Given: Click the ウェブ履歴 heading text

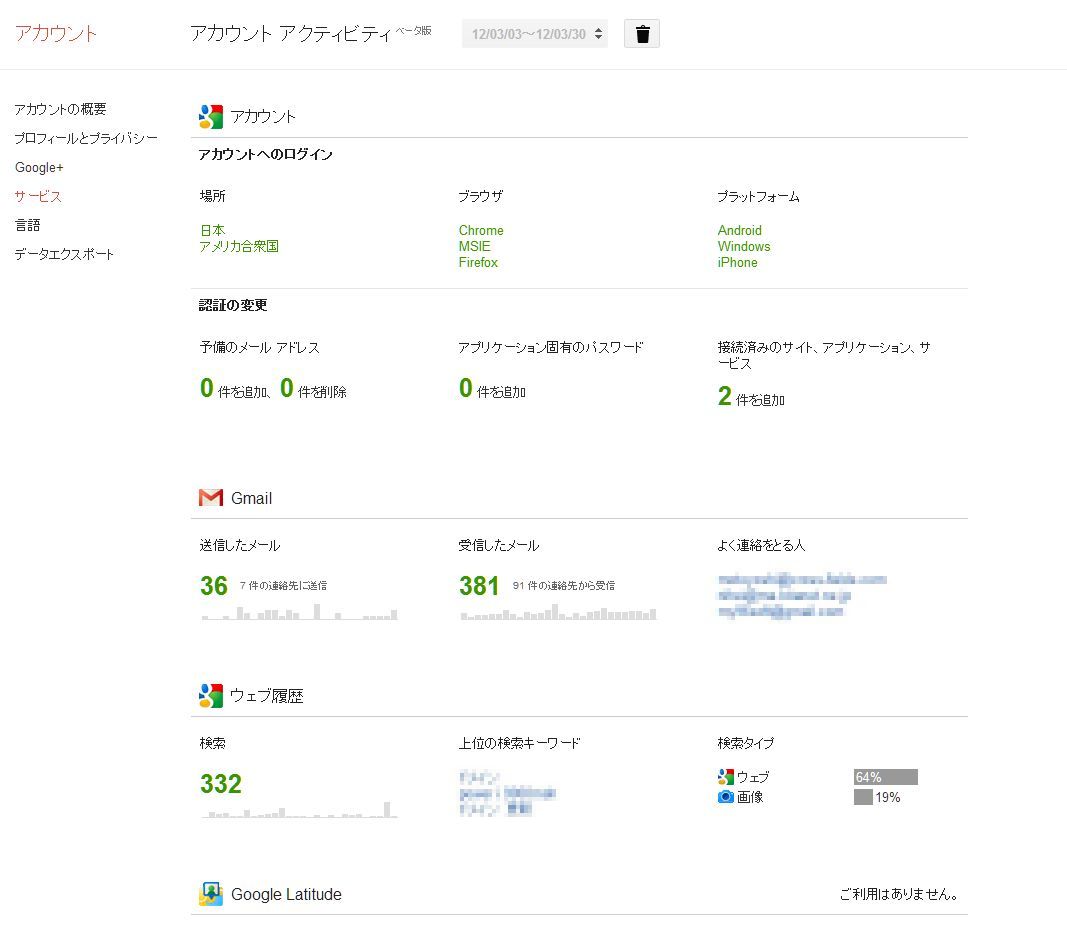Looking at the screenshot, I should (x=266, y=696).
